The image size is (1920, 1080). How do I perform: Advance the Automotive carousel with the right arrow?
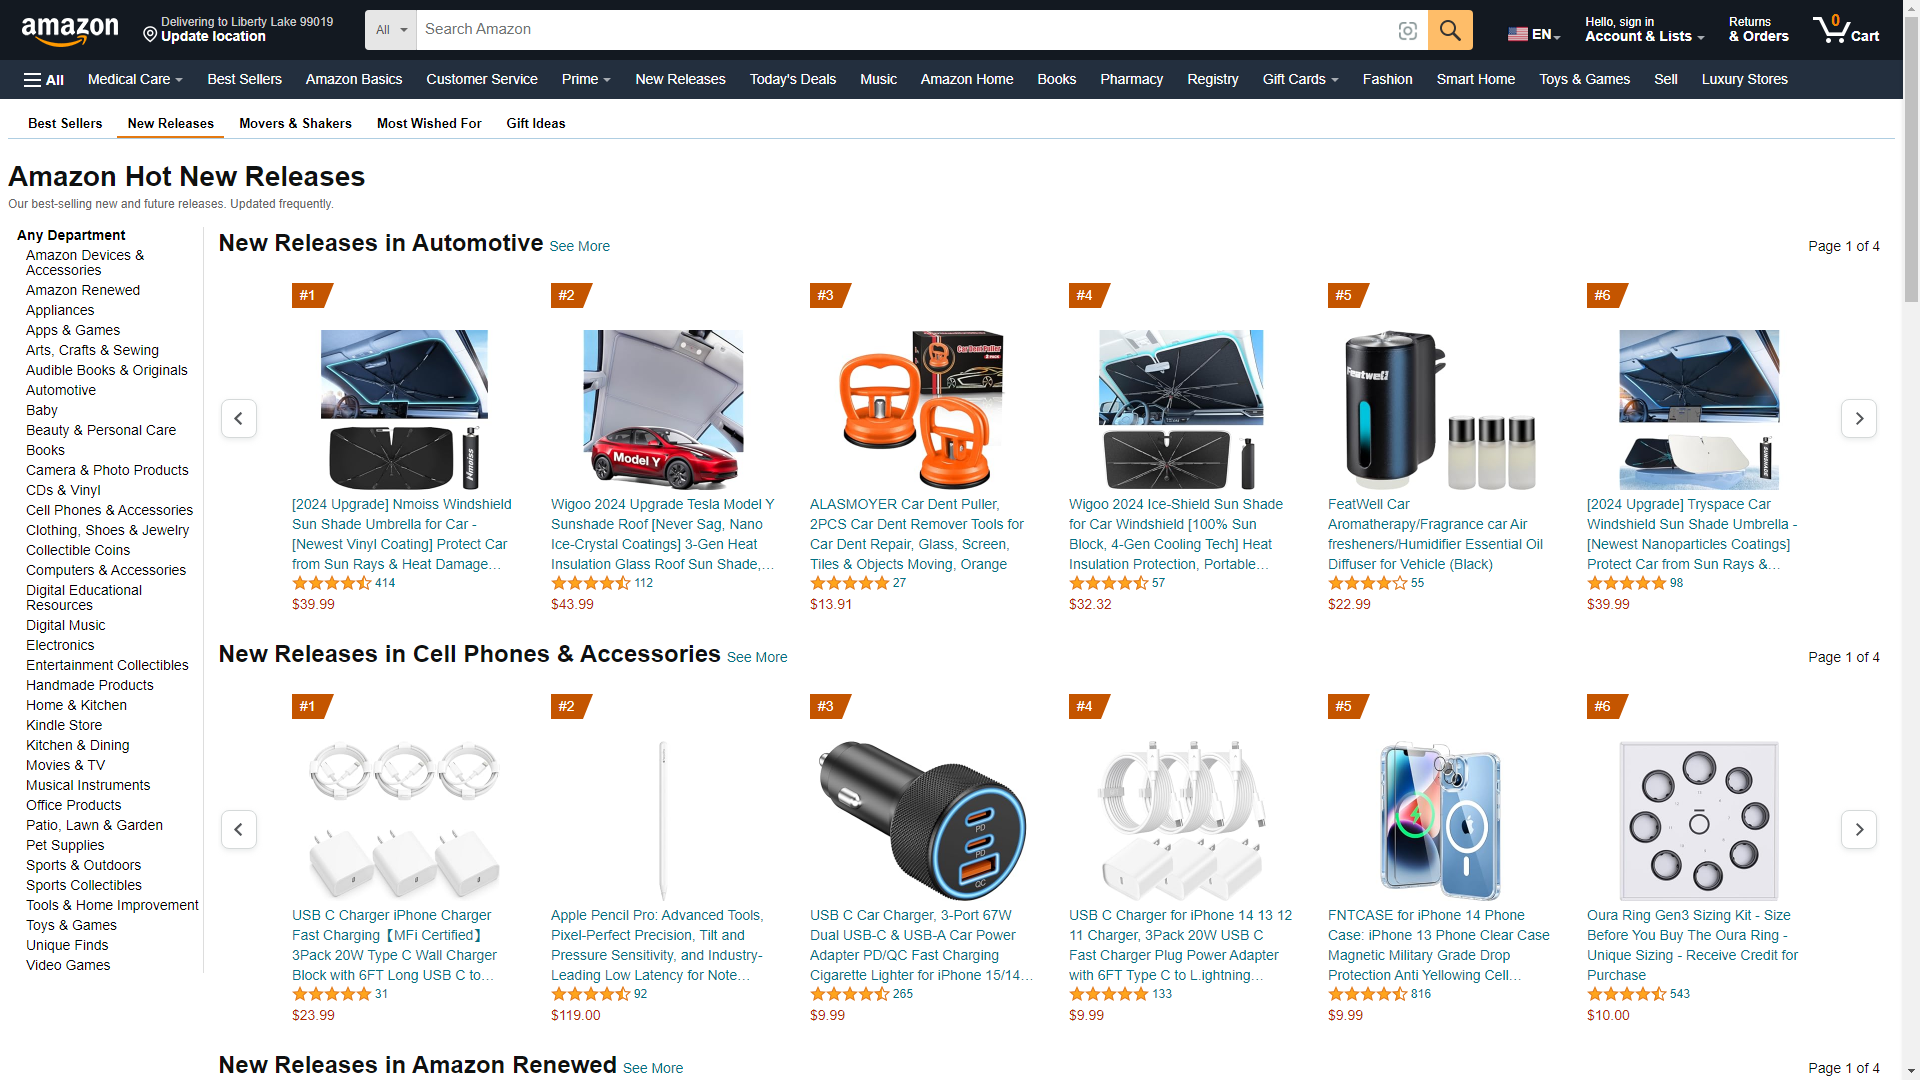click(1859, 418)
